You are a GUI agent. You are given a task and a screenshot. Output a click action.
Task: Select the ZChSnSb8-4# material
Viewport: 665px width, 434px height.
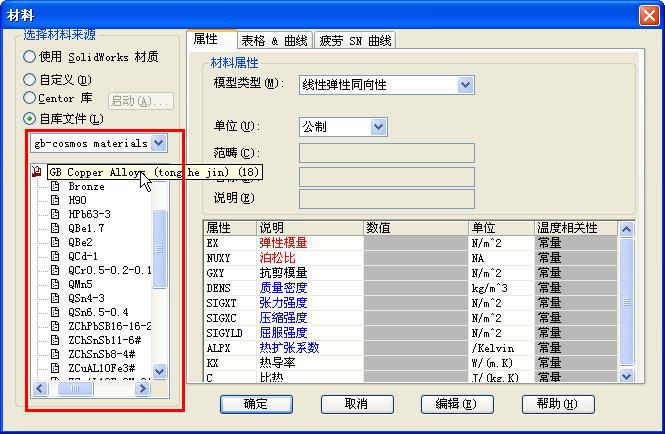tap(102, 354)
